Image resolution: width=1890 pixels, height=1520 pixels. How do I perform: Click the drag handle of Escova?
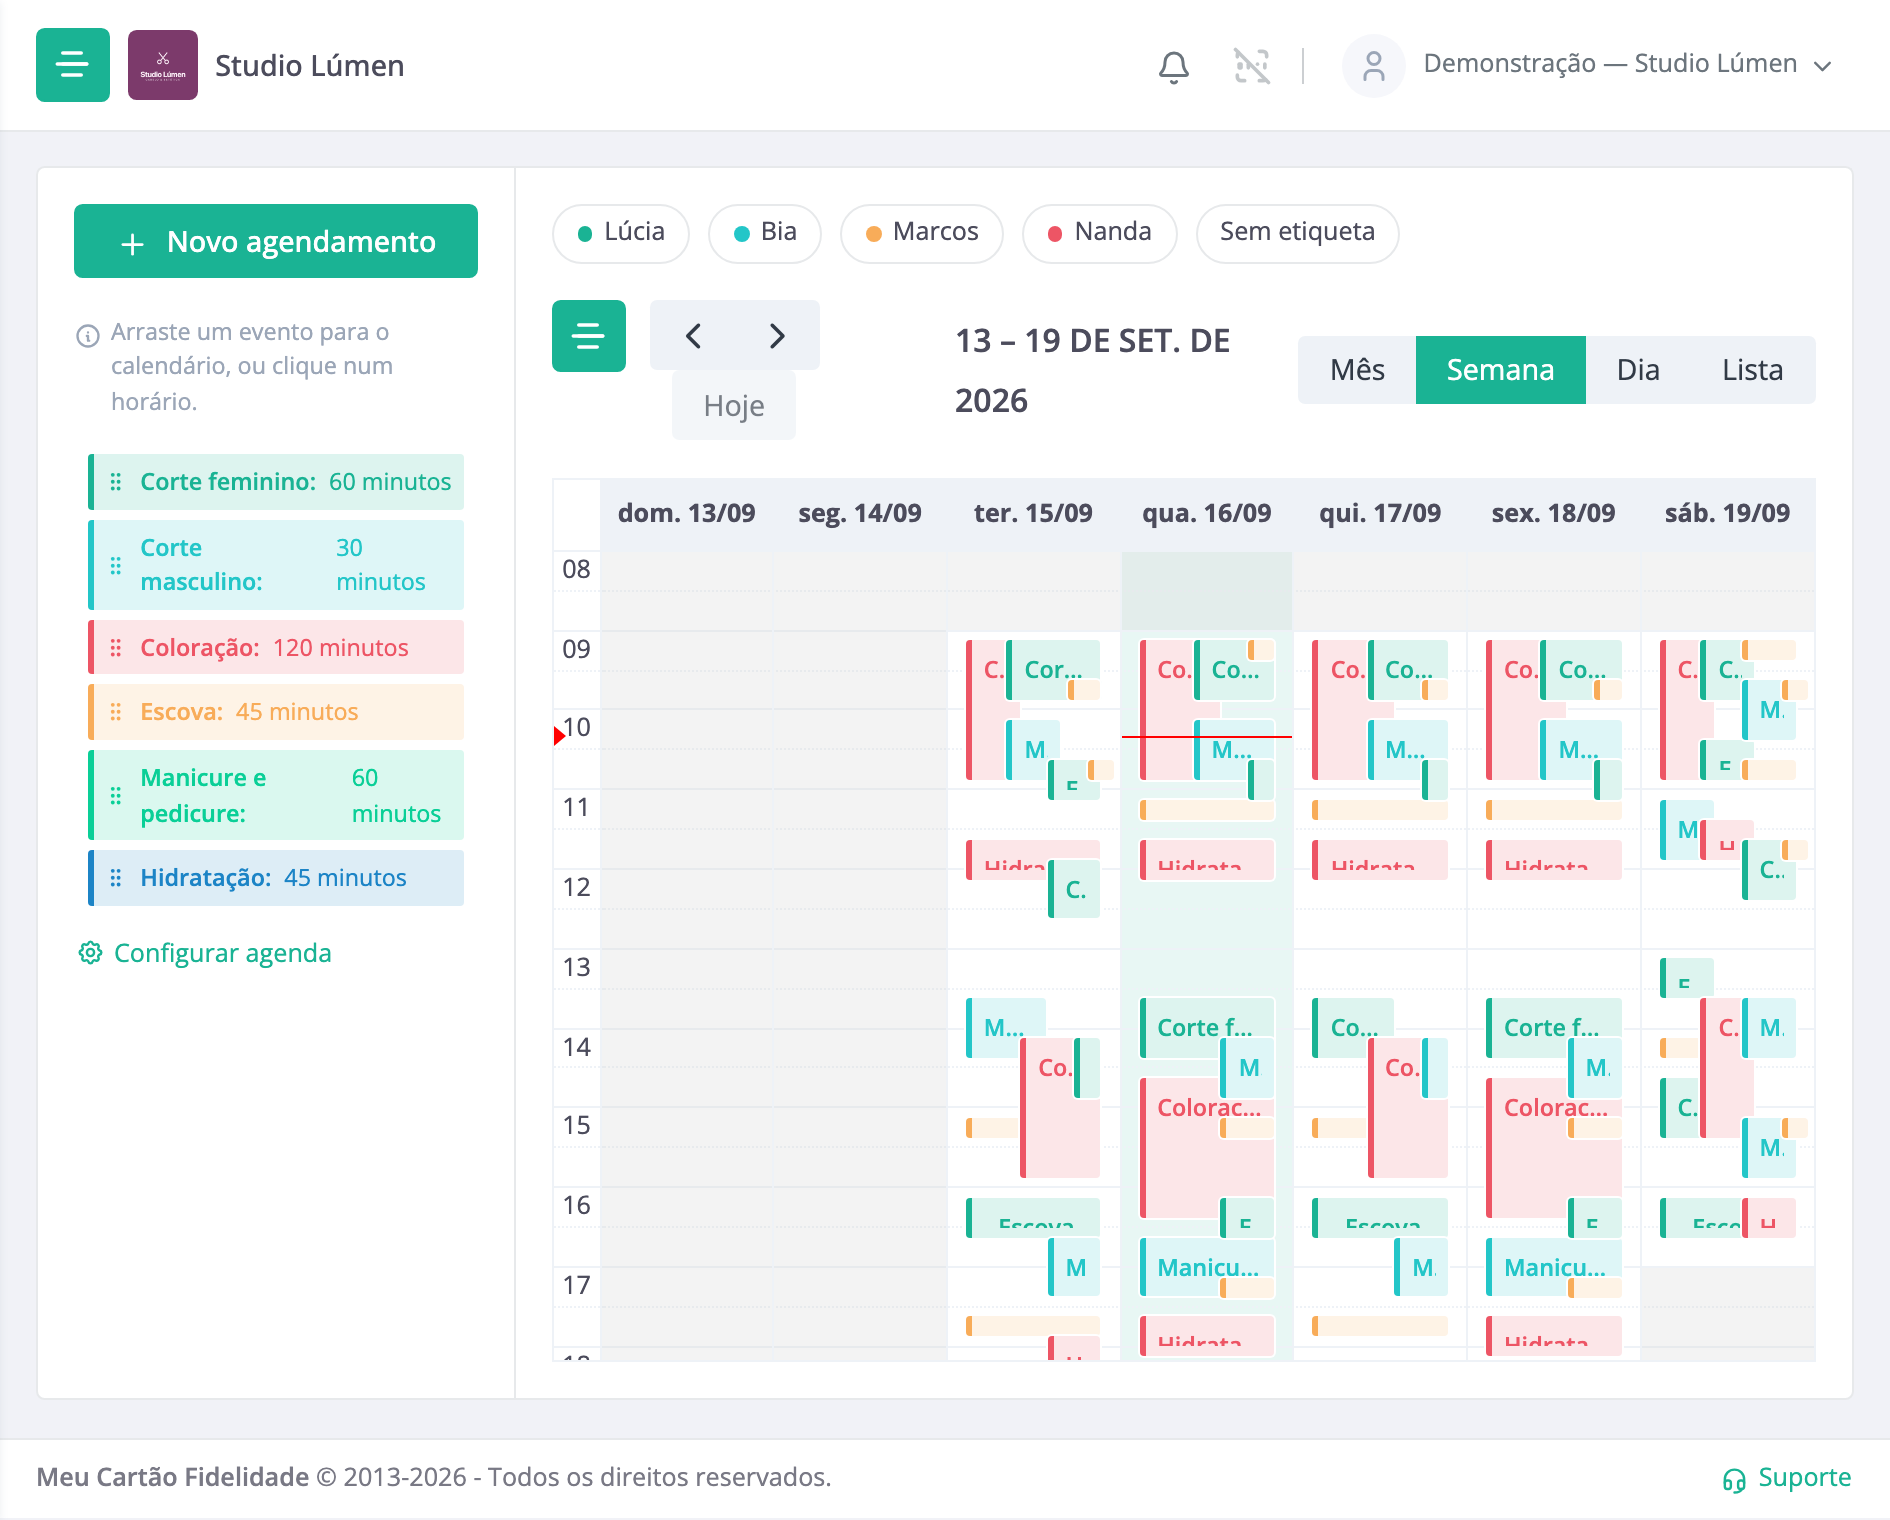coord(116,712)
